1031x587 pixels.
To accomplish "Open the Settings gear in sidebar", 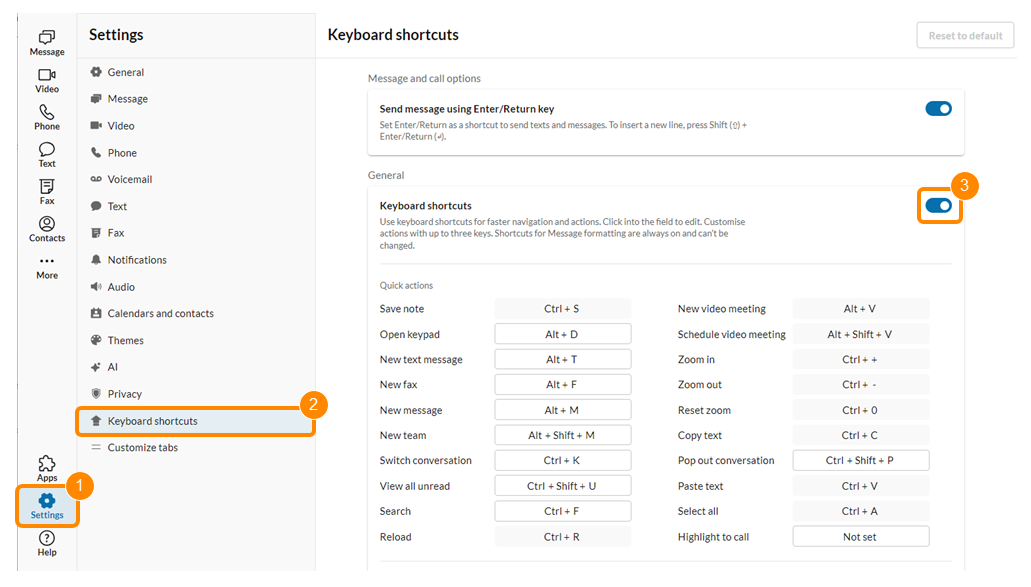I will [x=47, y=505].
